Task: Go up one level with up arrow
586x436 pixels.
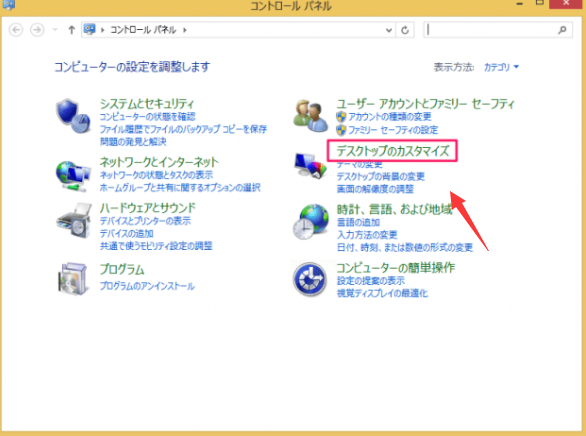Action: [71, 30]
